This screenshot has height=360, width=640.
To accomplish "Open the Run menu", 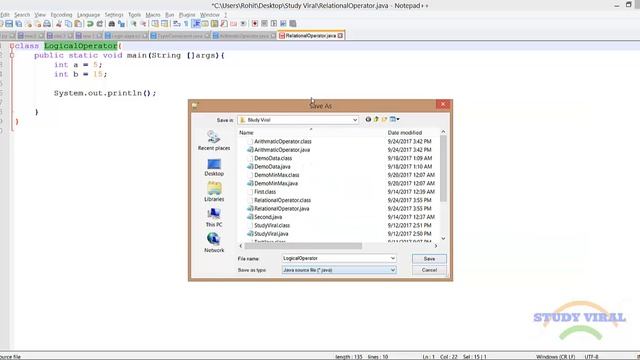I will coord(169,15).
